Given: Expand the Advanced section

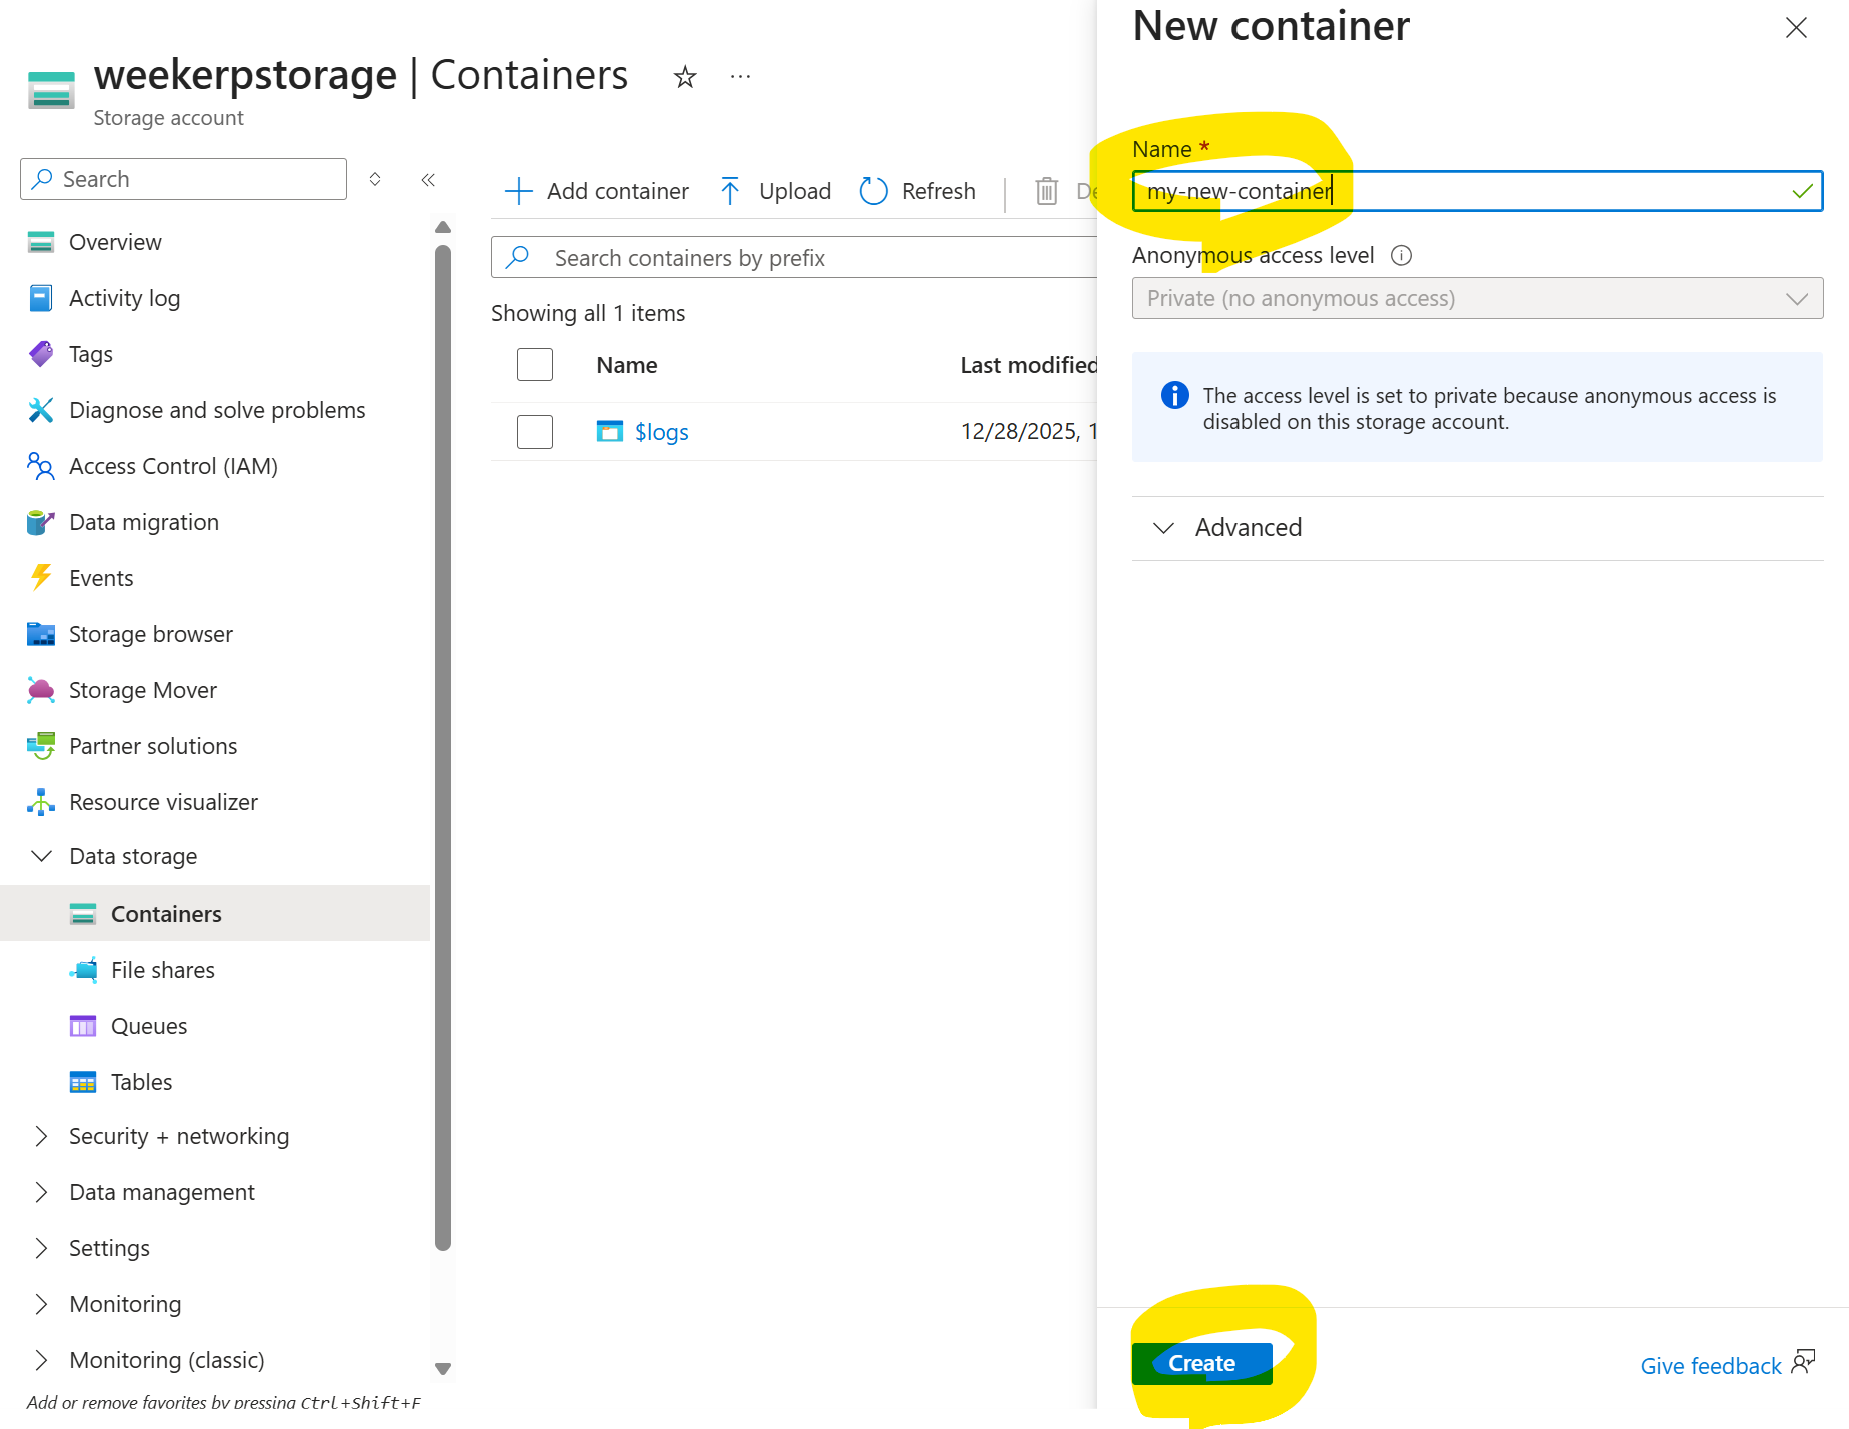Looking at the screenshot, I should coord(1247,528).
